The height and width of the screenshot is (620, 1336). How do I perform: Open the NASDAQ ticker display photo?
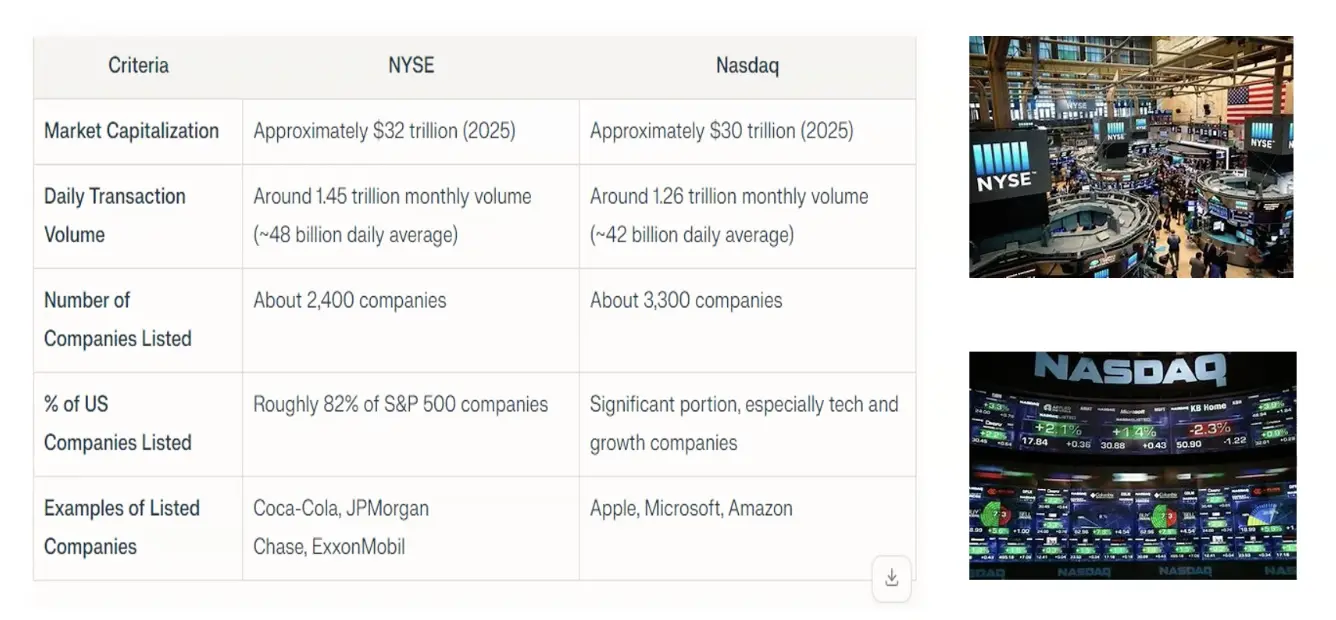pos(1132,465)
